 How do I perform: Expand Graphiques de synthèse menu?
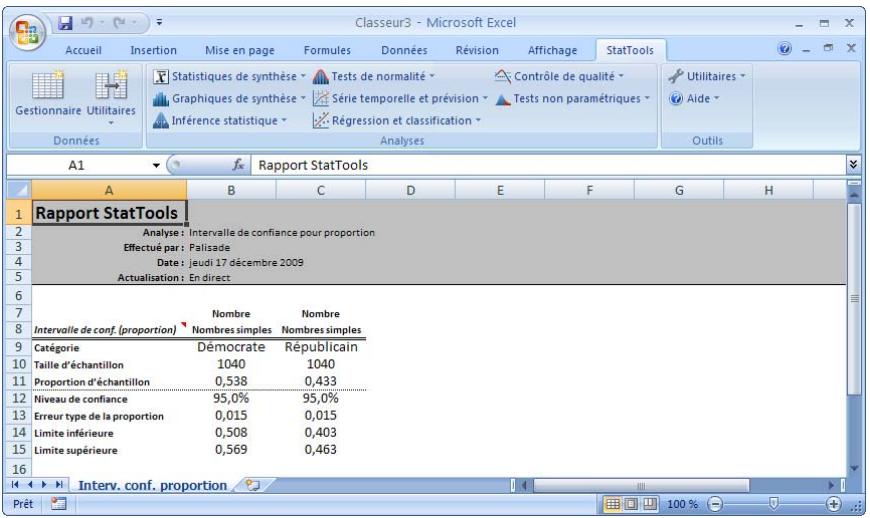(229, 98)
